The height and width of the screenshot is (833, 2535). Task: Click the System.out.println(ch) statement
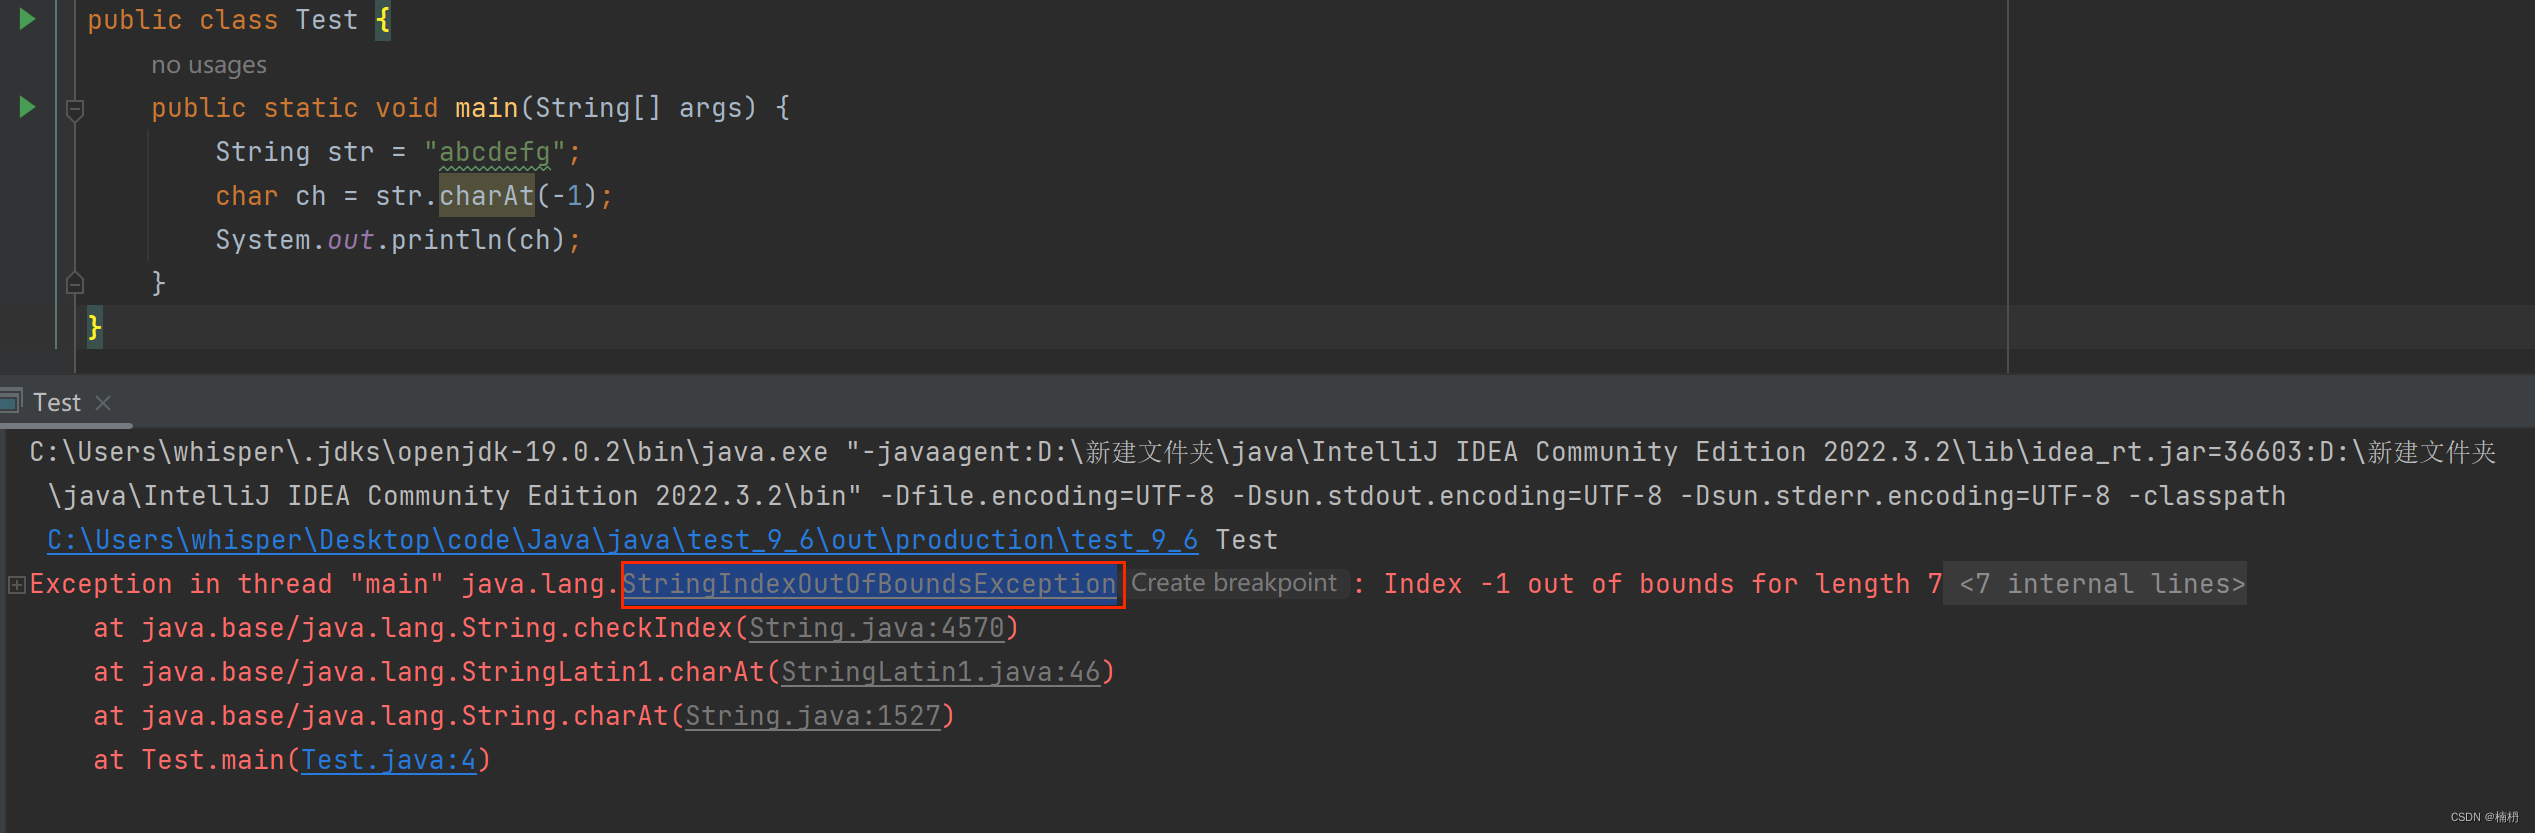pyautogui.click(x=398, y=240)
